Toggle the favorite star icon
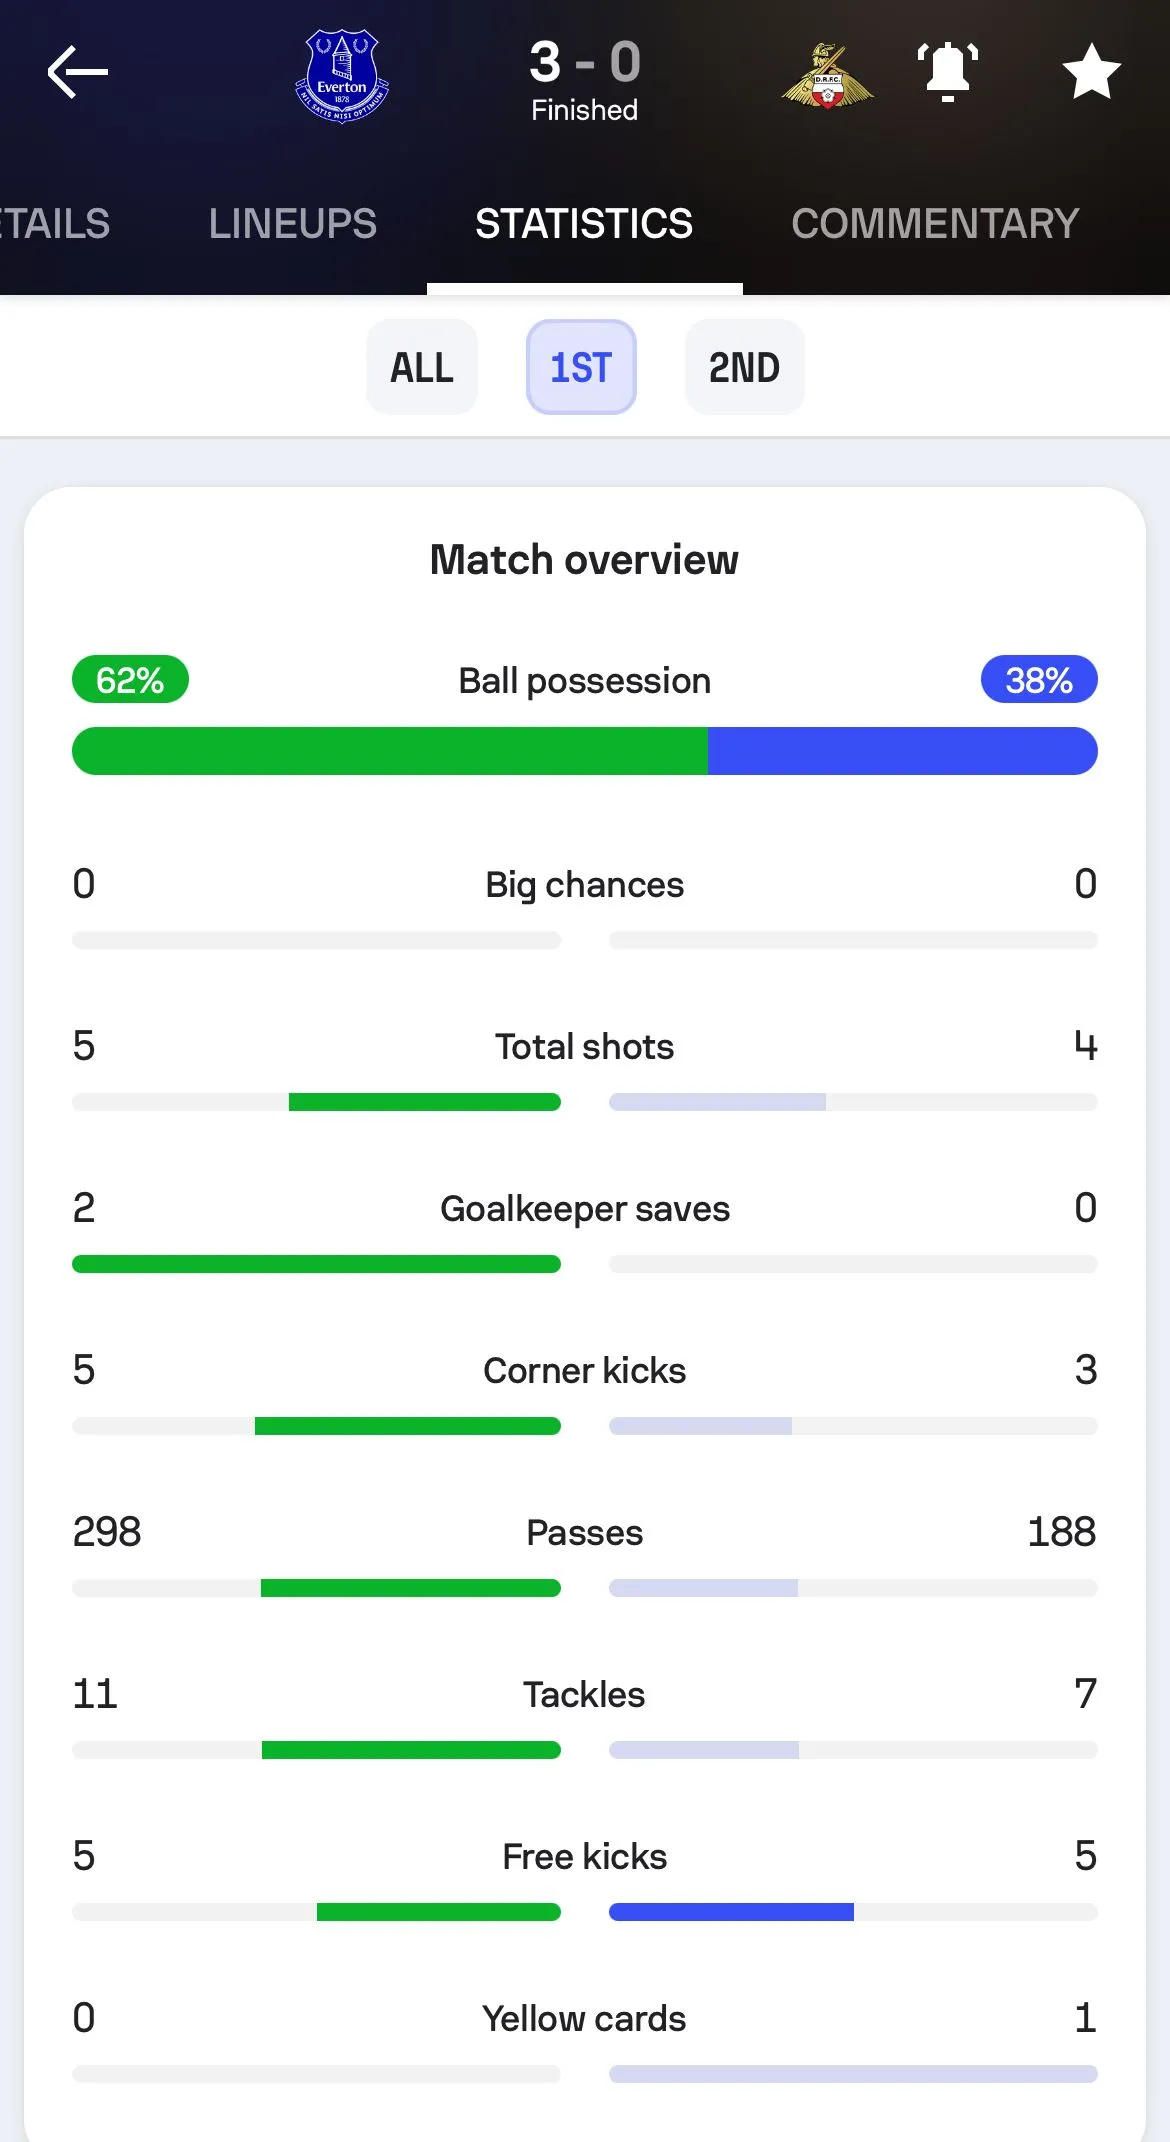The width and height of the screenshot is (1170, 2142). point(1091,72)
